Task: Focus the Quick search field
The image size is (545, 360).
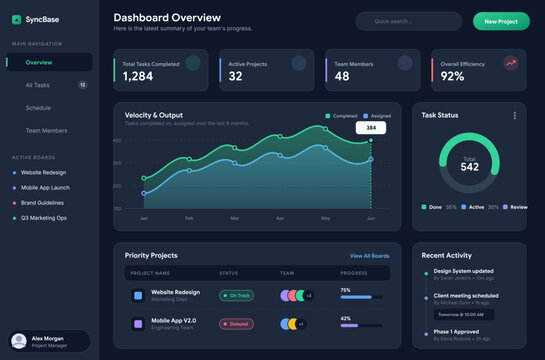Action: coord(409,21)
